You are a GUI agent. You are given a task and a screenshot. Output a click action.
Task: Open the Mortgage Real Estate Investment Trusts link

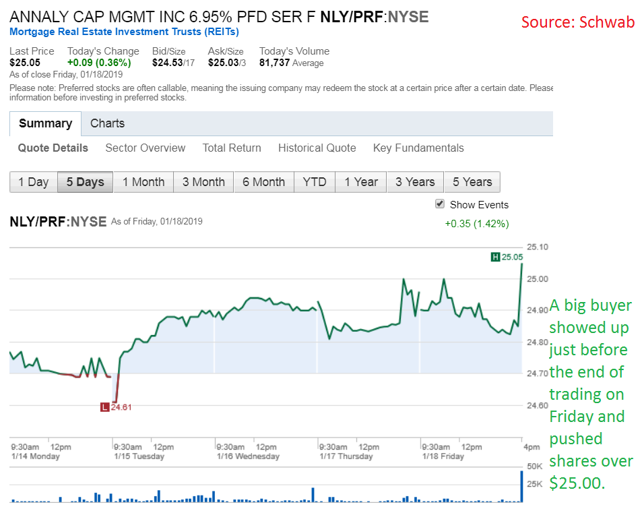pyautogui.click(x=124, y=32)
